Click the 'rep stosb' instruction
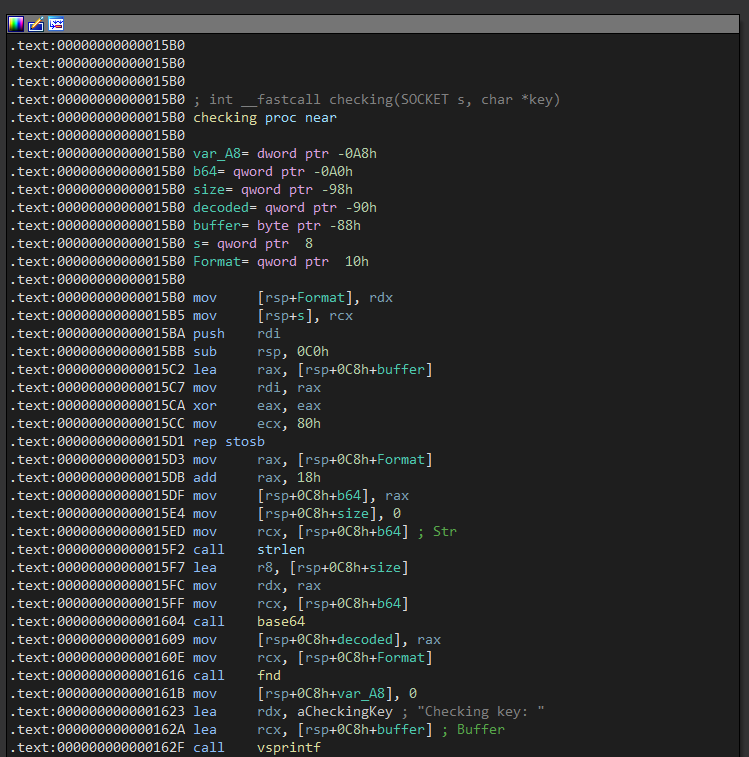Image resolution: width=749 pixels, height=757 pixels. pyautogui.click(x=229, y=441)
